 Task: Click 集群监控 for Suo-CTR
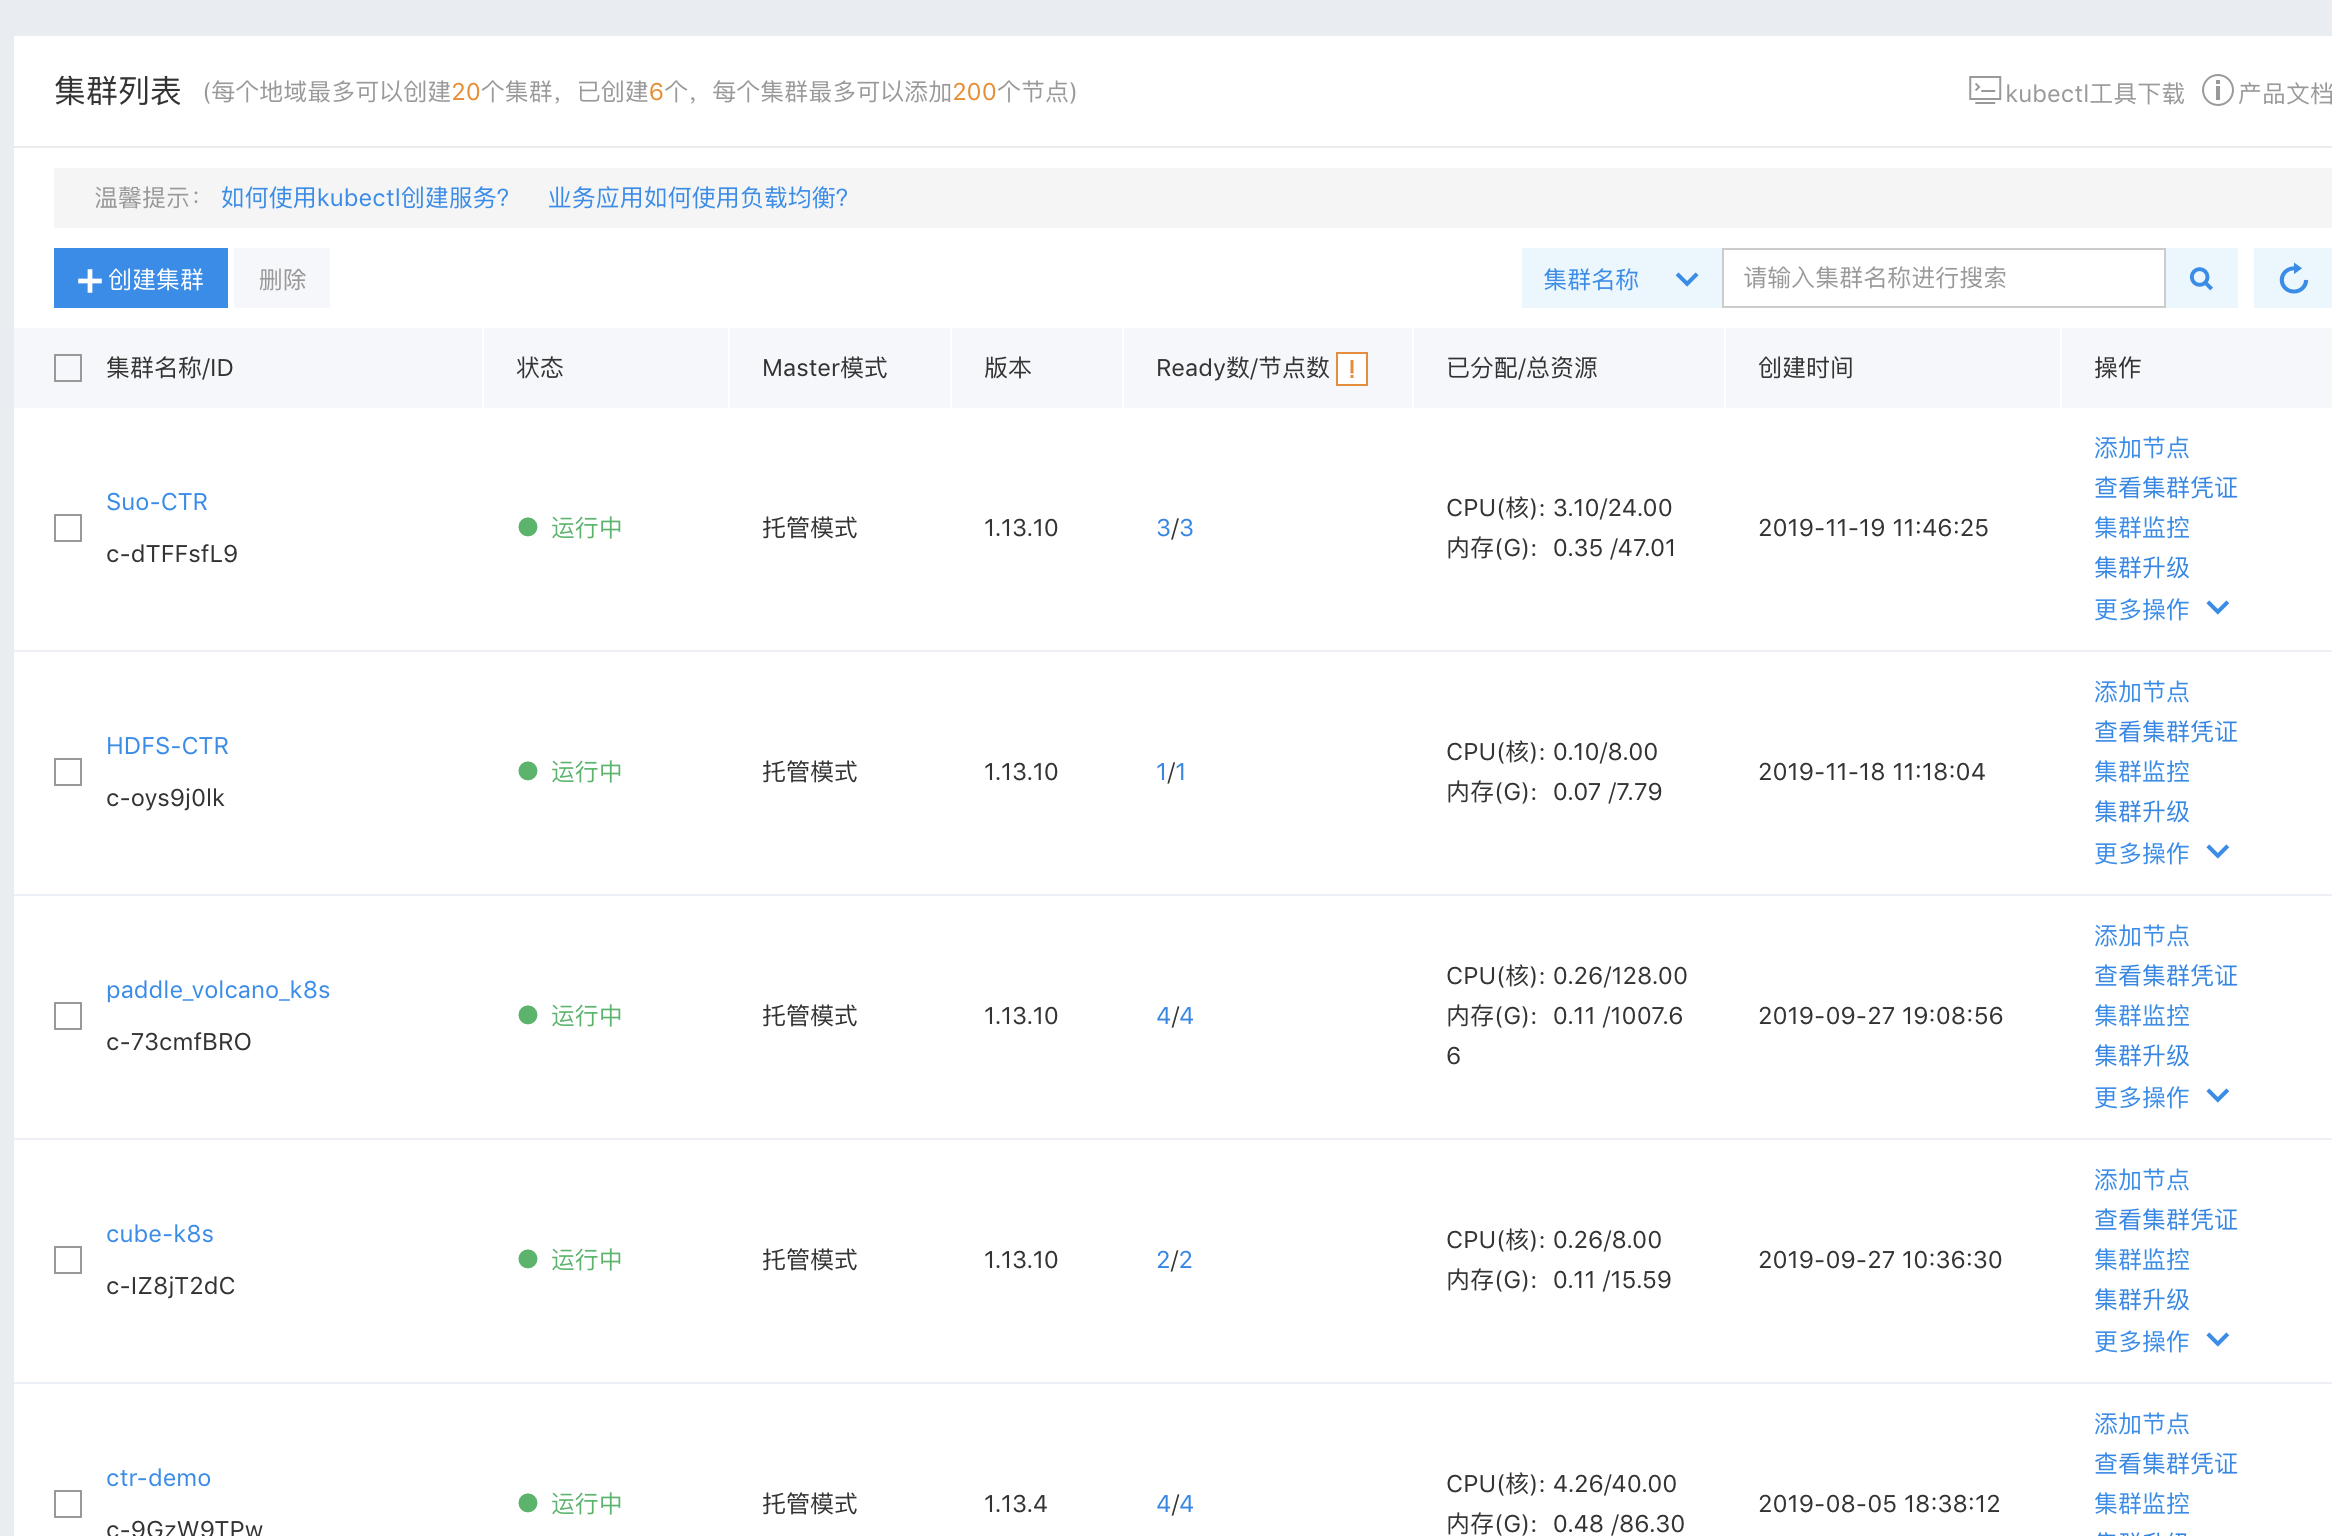pyautogui.click(x=2142, y=527)
